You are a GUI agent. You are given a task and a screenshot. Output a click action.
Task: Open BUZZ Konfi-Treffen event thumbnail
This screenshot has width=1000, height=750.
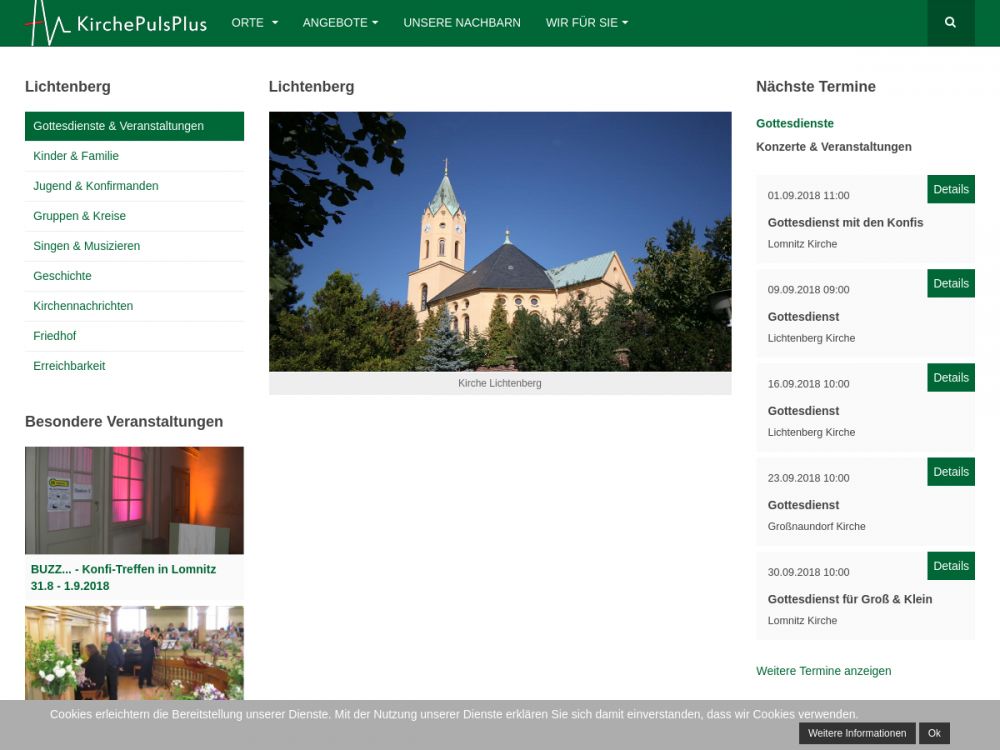click(x=134, y=500)
